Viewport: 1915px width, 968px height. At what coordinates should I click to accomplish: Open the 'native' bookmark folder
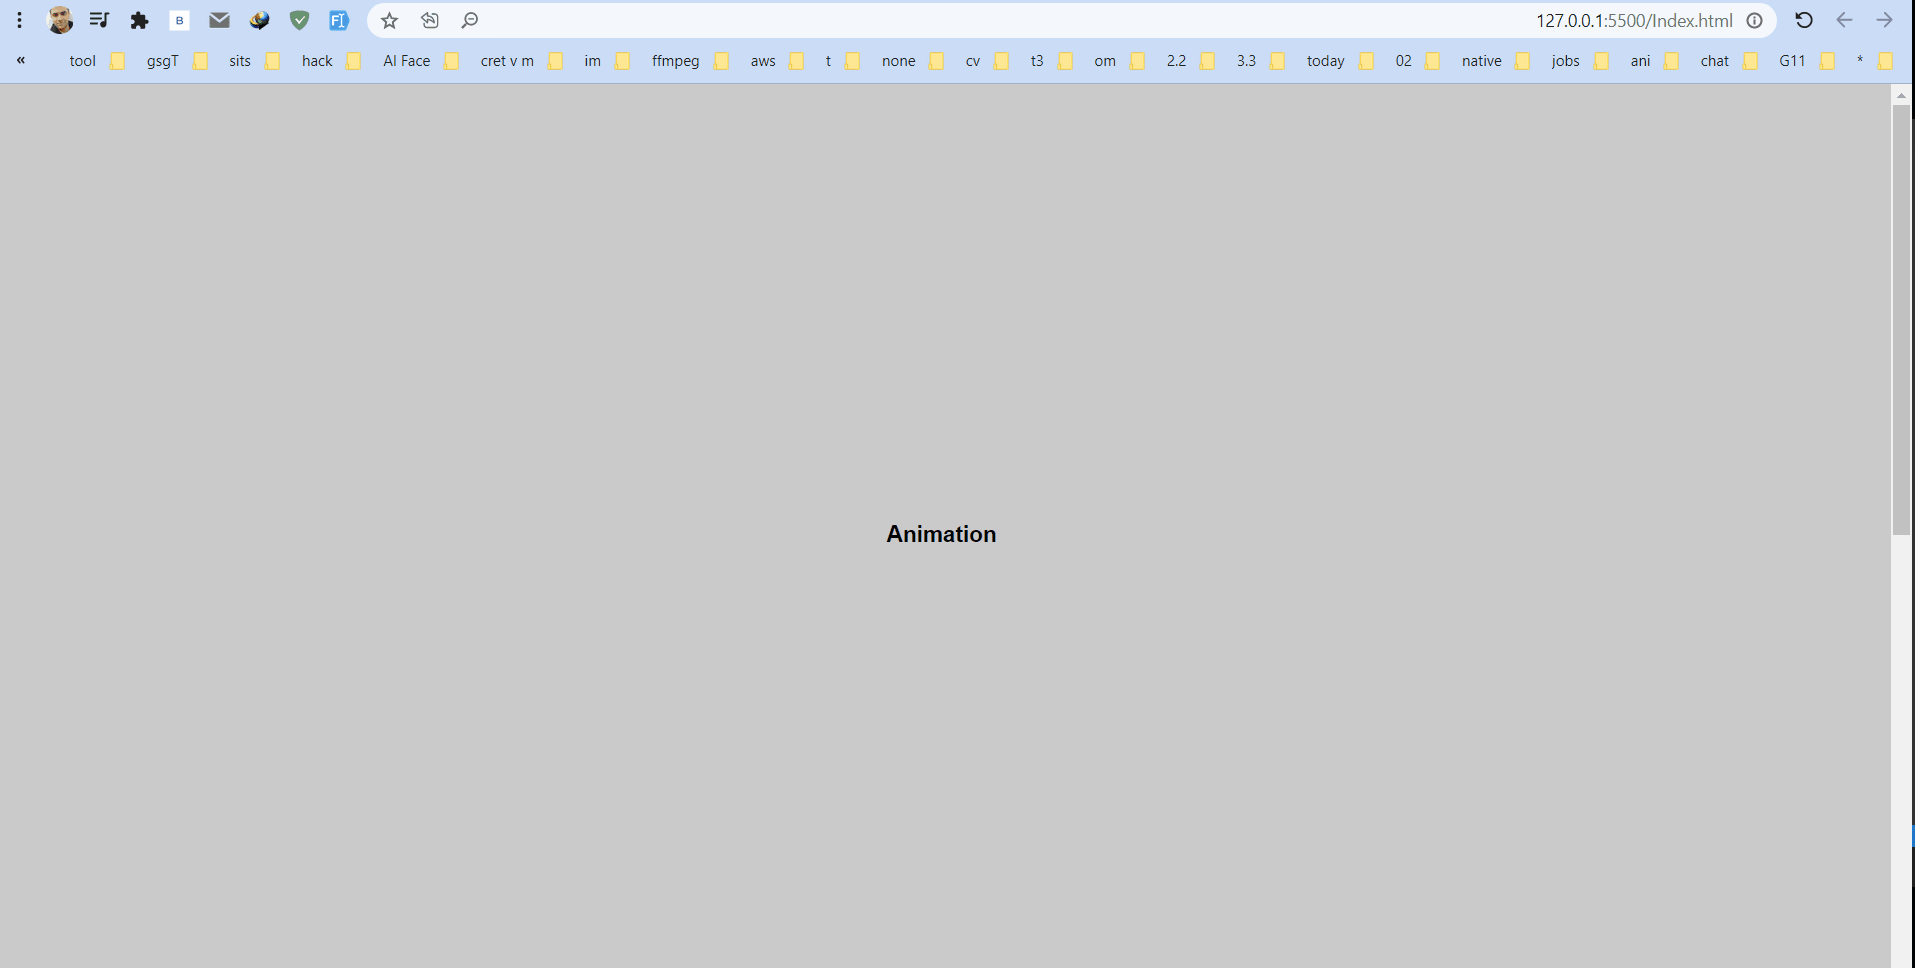tap(1495, 61)
